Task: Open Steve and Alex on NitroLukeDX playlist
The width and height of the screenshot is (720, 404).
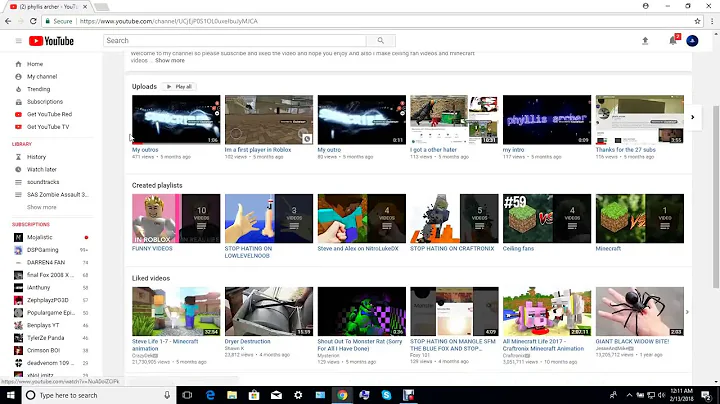Action: coord(361,218)
